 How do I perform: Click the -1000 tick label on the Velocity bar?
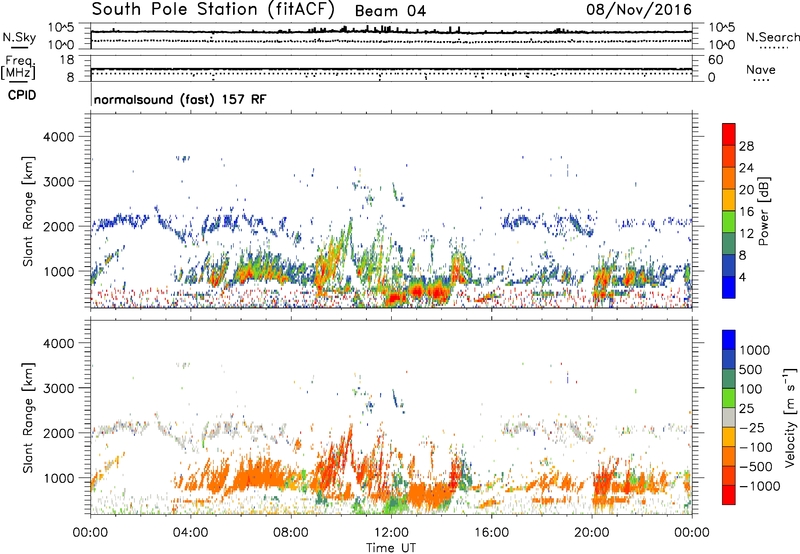point(760,486)
